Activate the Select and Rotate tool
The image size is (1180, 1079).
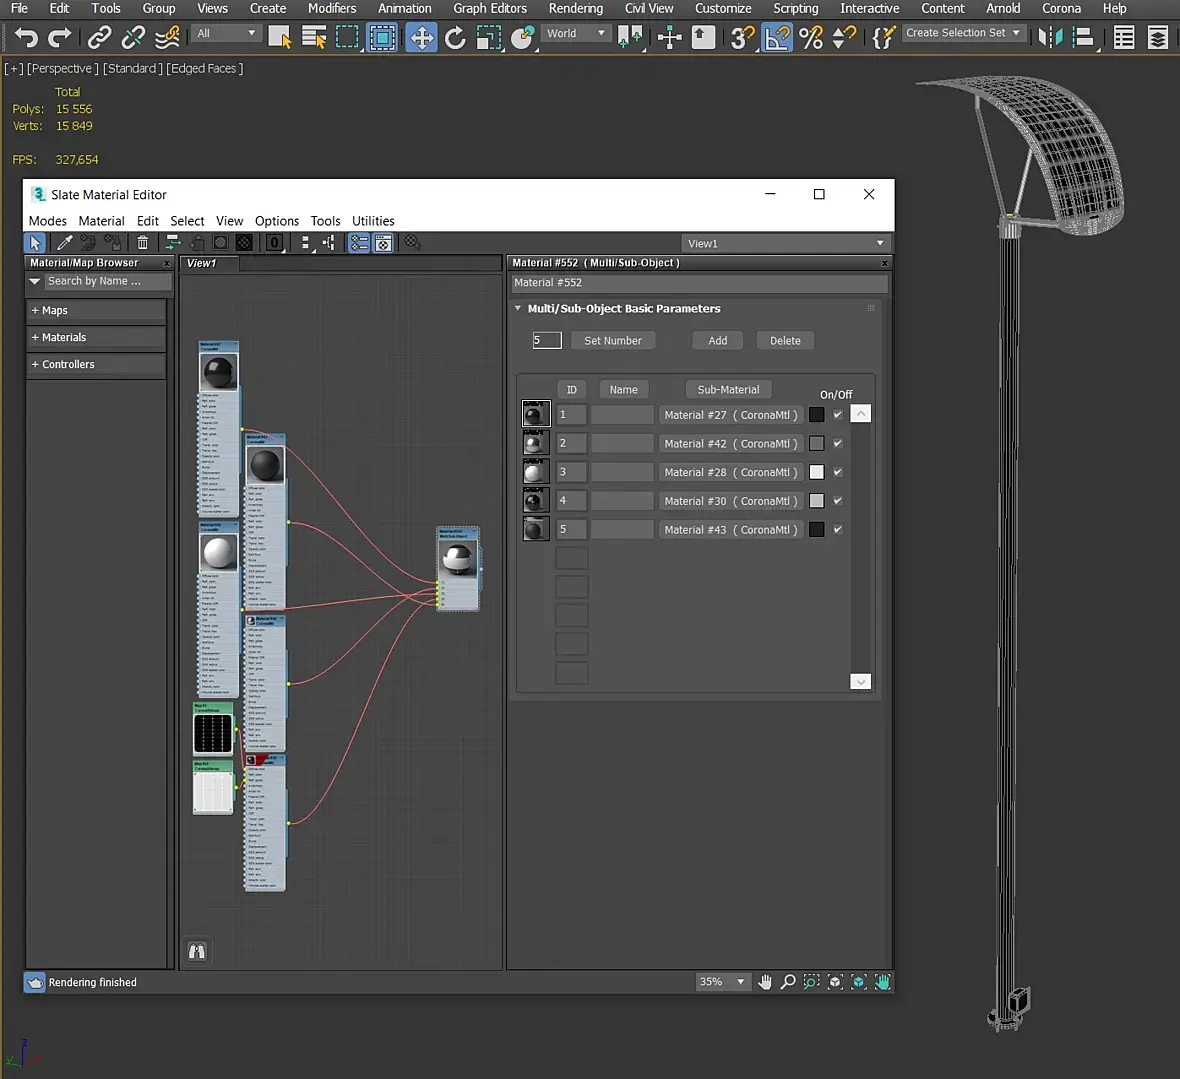455,38
